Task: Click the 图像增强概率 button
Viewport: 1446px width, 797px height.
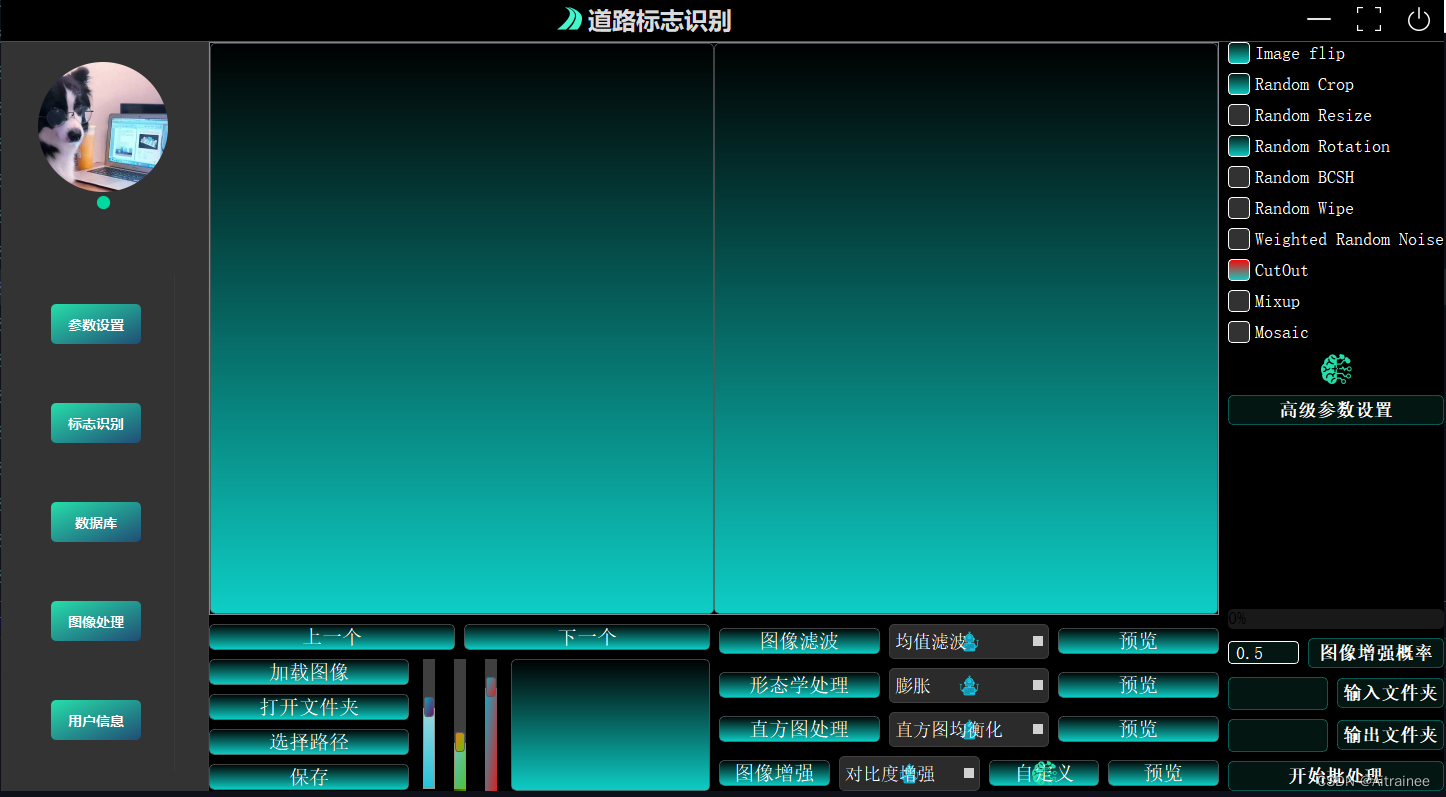Action: tap(1376, 653)
